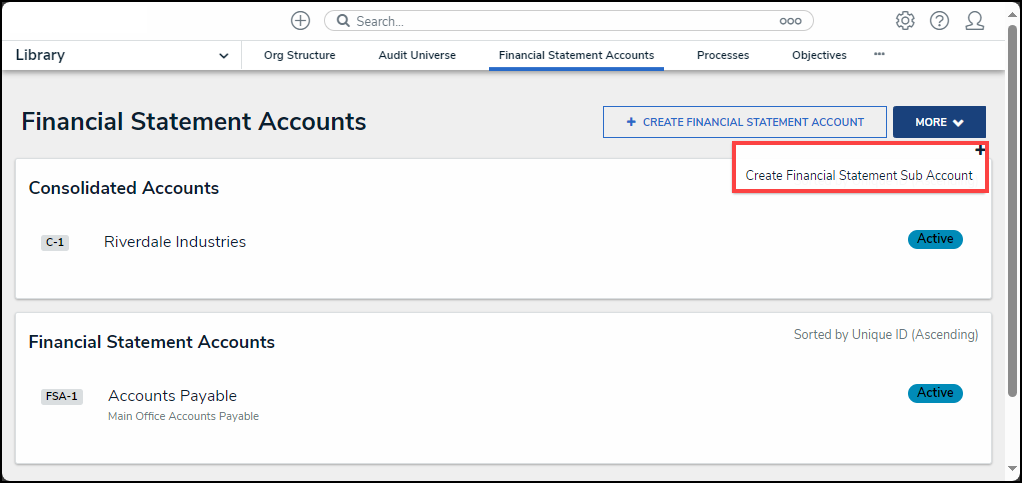Click the advanced search ellipsis icon
The height and width of the screenshot is (483, 1022).
(791, 21)
